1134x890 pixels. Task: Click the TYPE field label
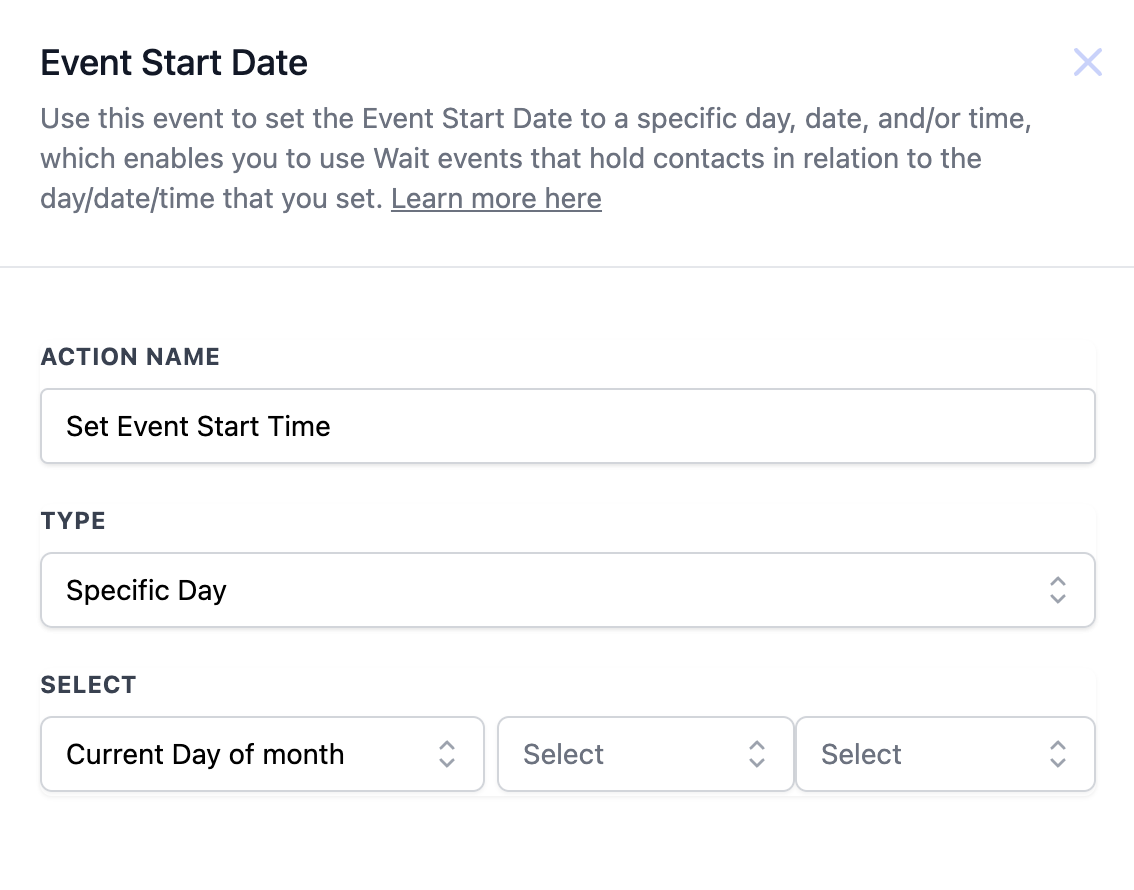click(73, 521)
